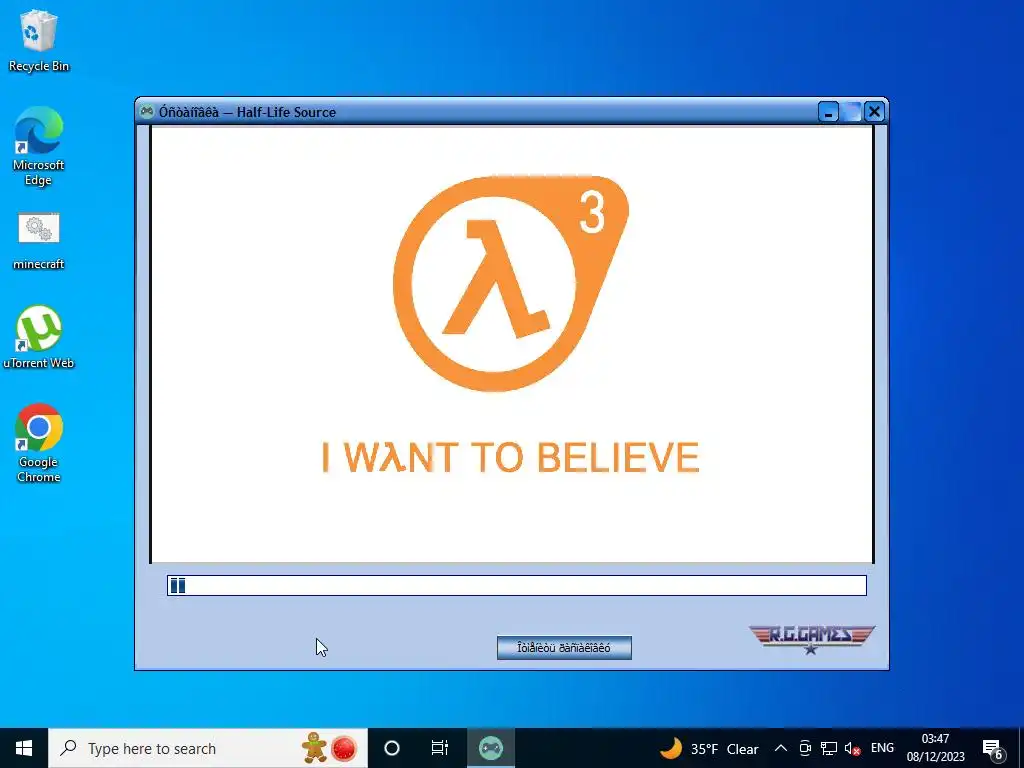
Task: Minimize the Half-Life Source installer window
Action: click(828, 112)
